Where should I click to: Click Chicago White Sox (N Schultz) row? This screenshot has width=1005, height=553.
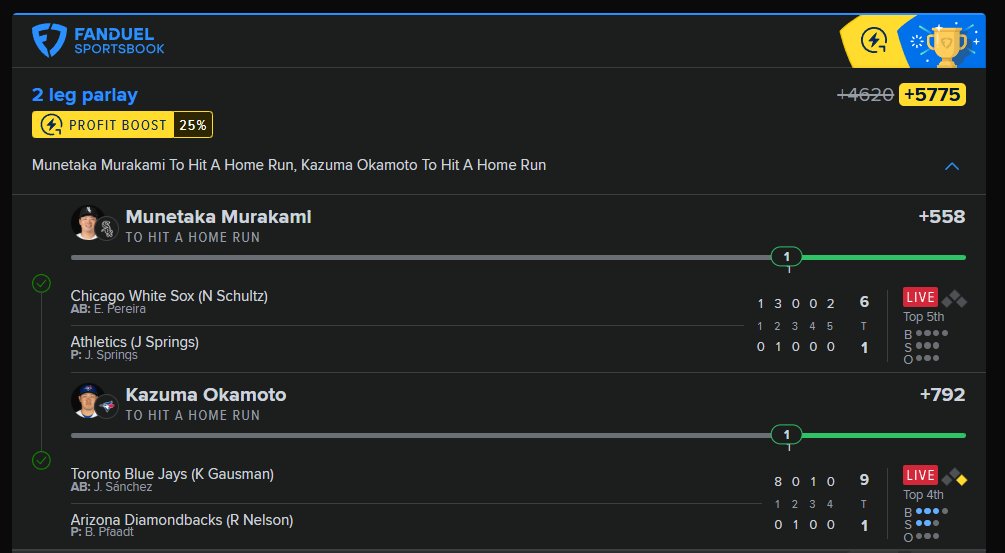(x=169, y=296)
